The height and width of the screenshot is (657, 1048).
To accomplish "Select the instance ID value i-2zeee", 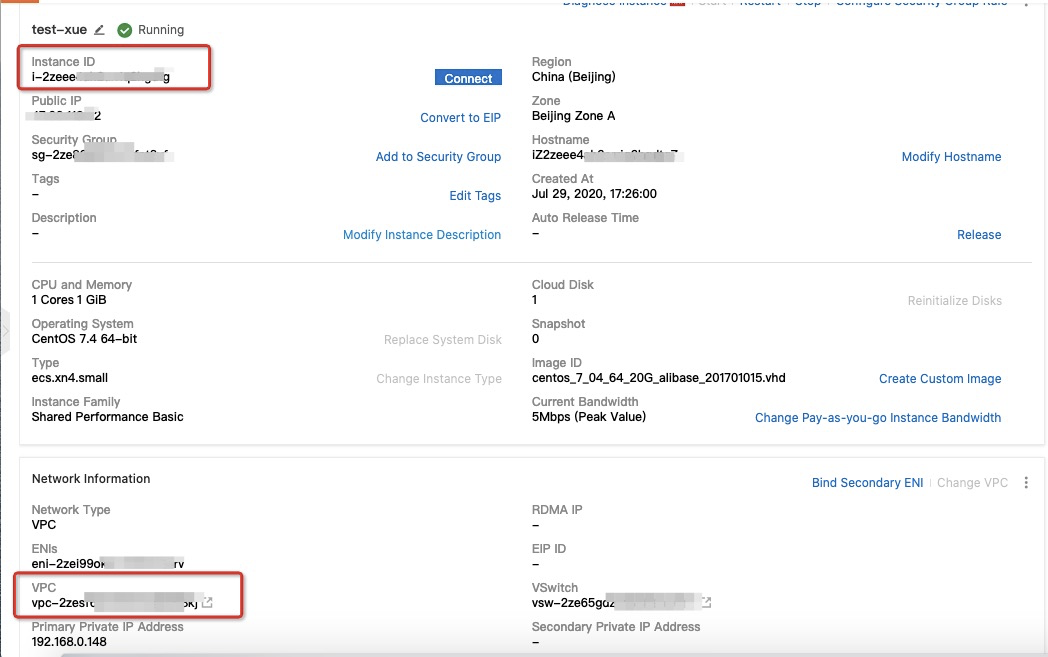I will point(101,77).
